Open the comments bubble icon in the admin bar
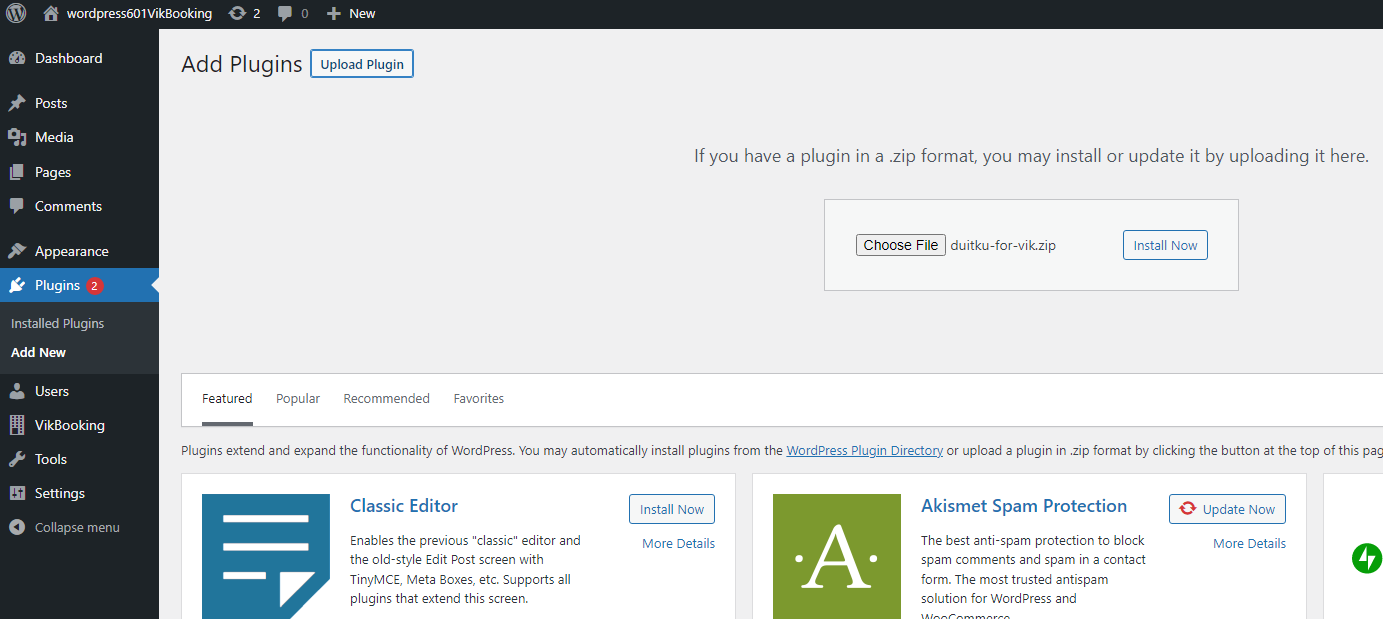 click(x=285, y=14)
